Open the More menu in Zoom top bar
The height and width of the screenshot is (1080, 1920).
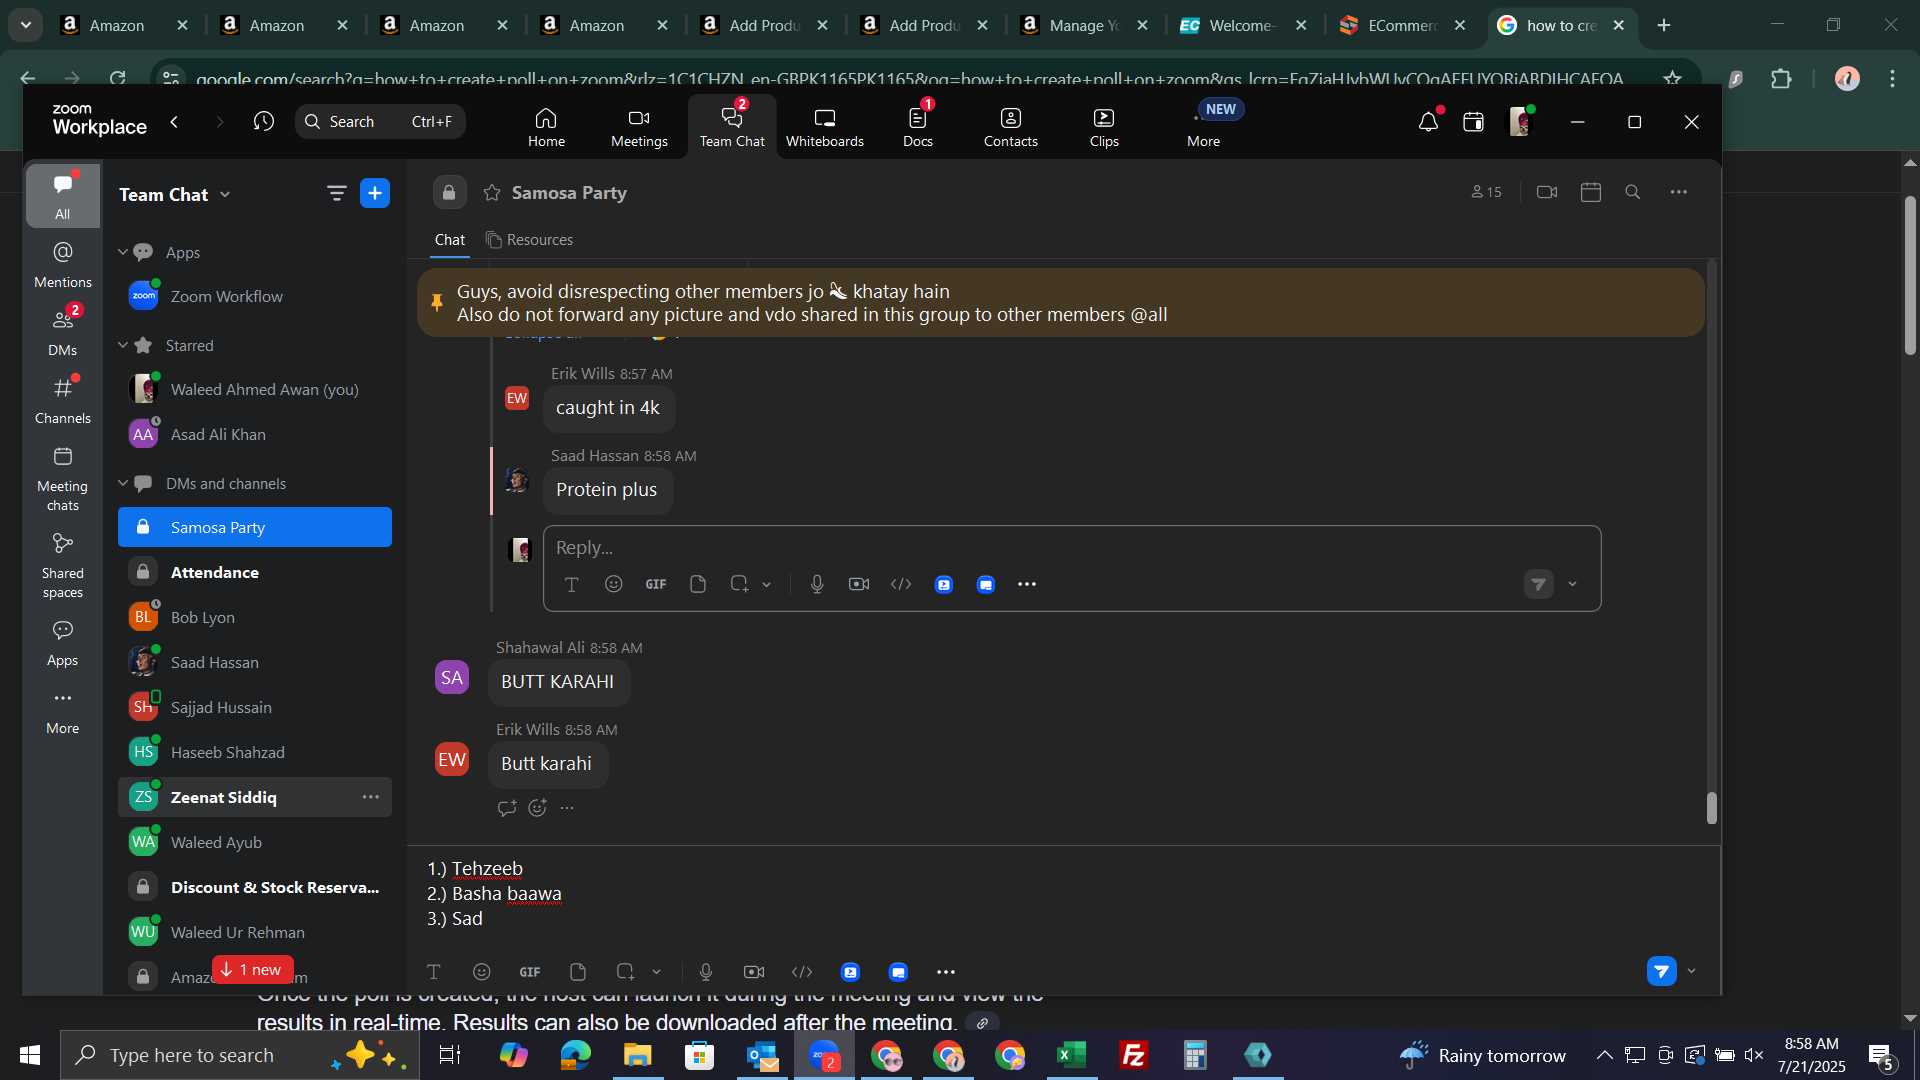1203,128
